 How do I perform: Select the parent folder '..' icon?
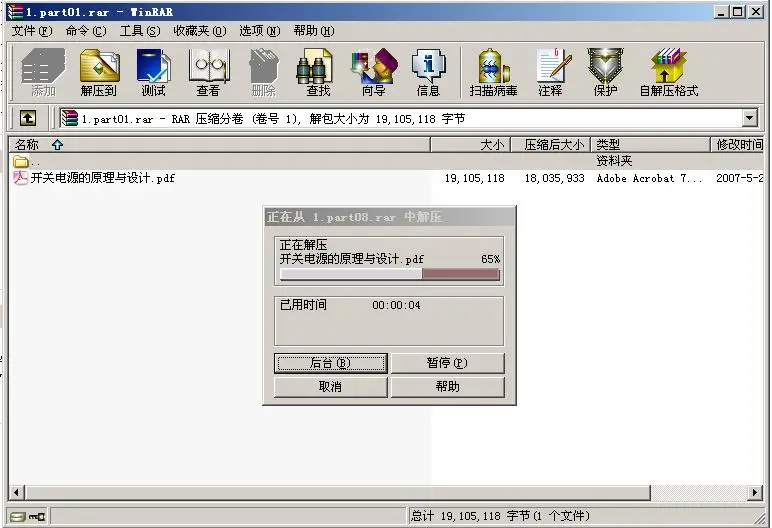tap(20, 161)
